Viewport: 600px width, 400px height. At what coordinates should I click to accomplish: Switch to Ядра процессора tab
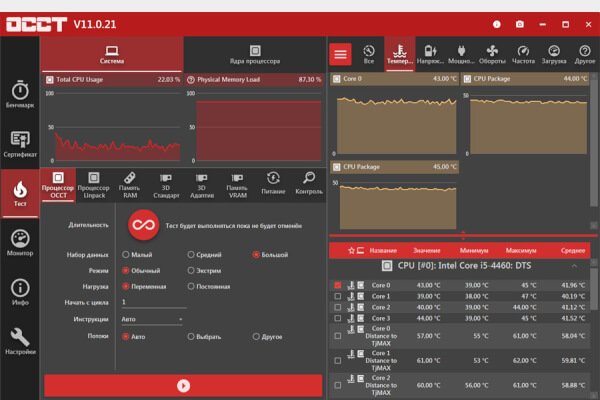255,54
